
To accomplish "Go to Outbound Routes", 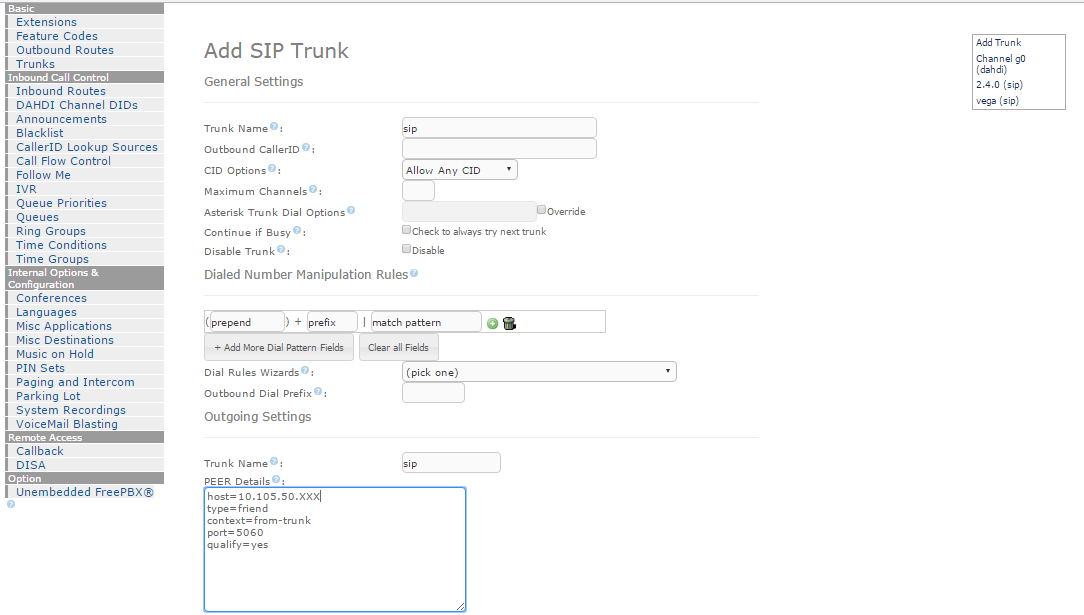I will click(65, 50).
